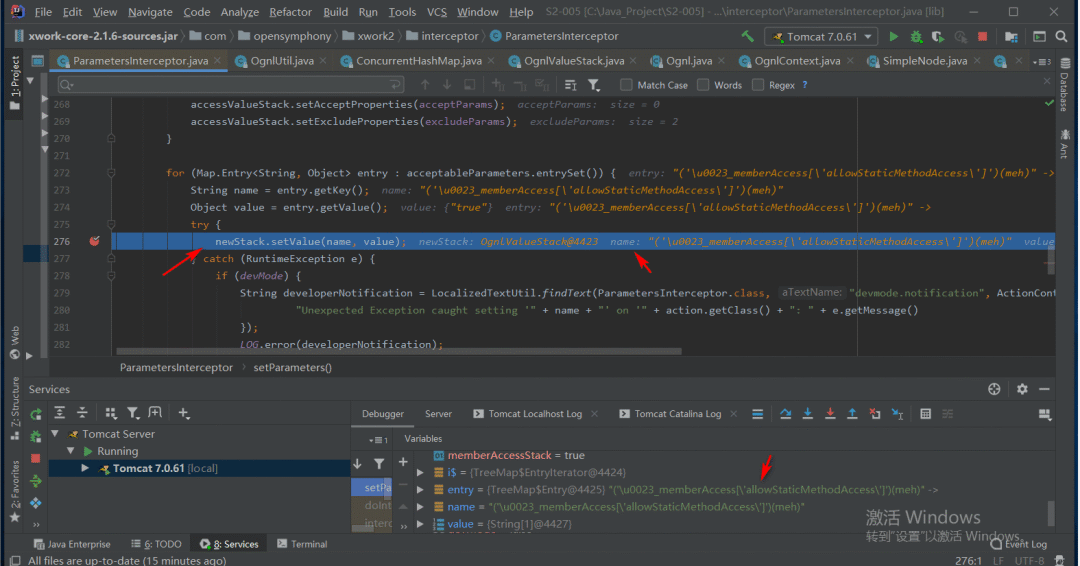Viewport: 1080px width, 566px height.
Task: Open the Server tab in Services
Action: point(438,414)
